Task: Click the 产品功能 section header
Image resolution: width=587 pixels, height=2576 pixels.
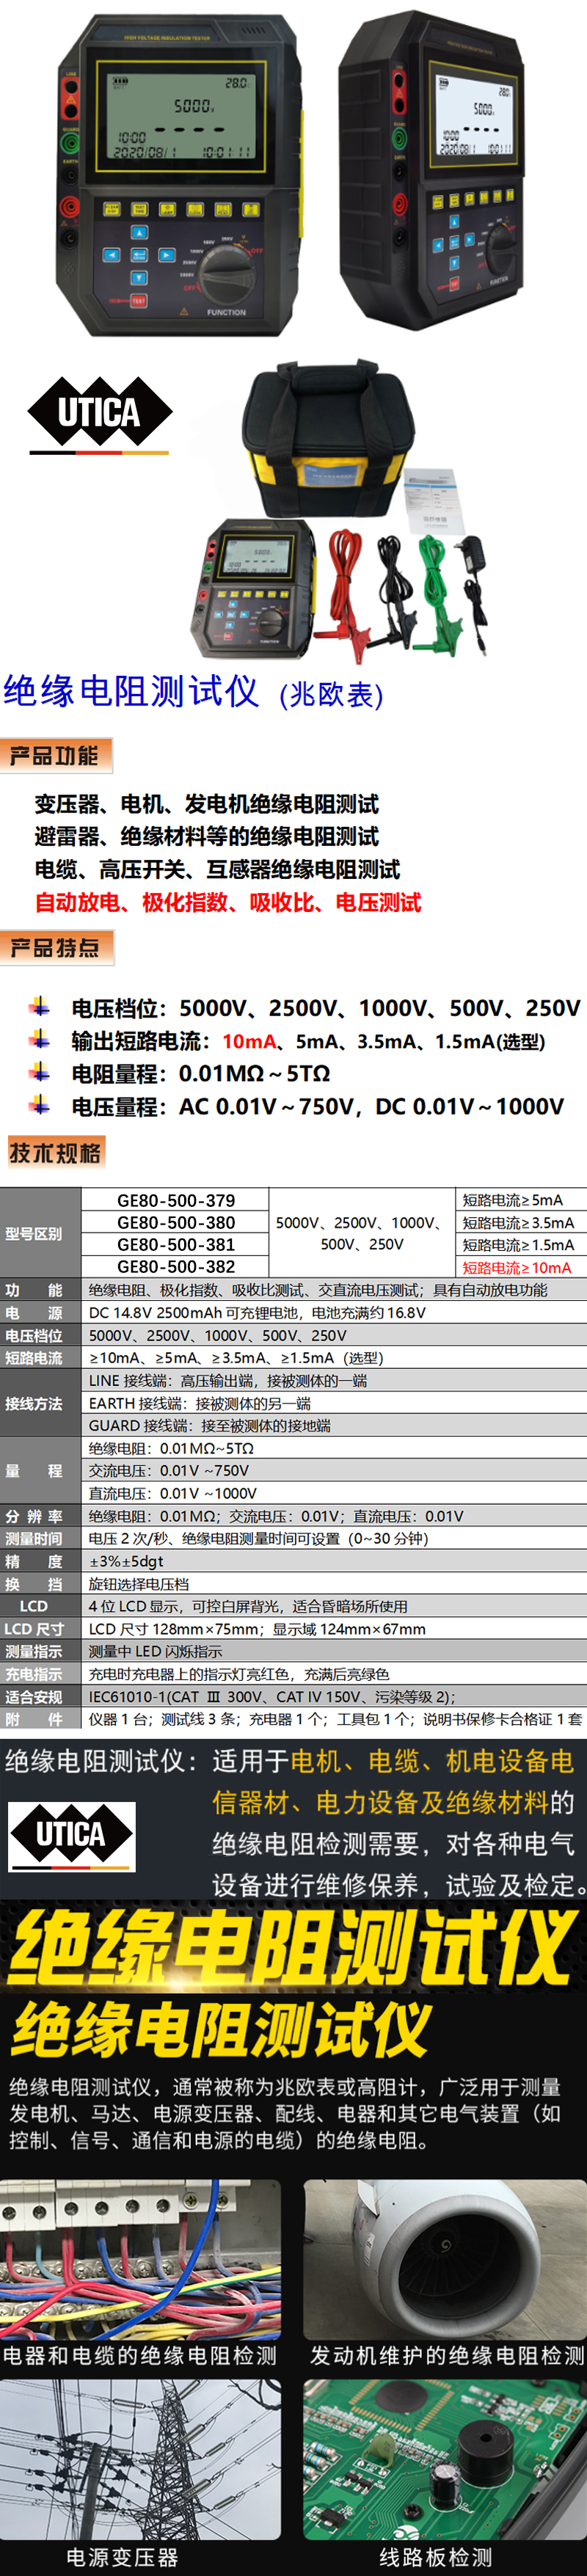Action: (56, 755)
